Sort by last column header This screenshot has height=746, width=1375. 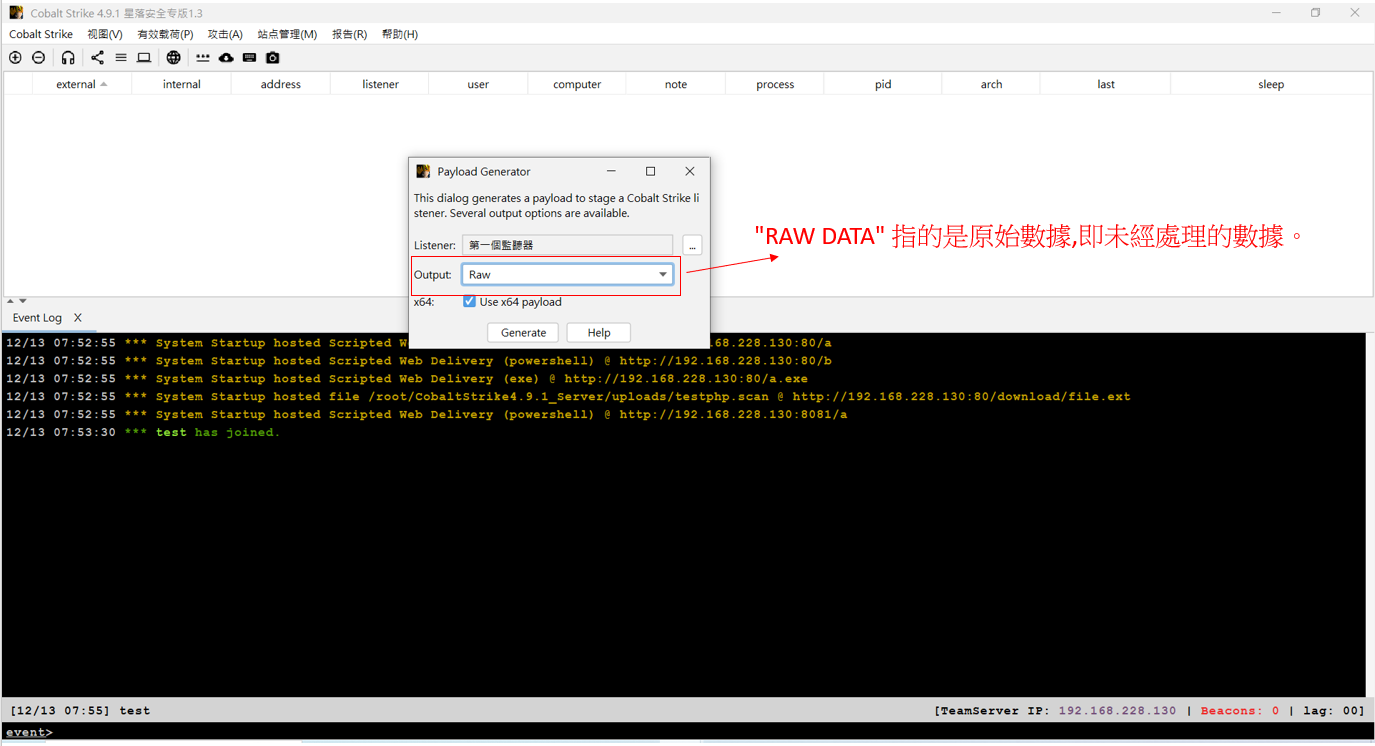coord(1105,84)
